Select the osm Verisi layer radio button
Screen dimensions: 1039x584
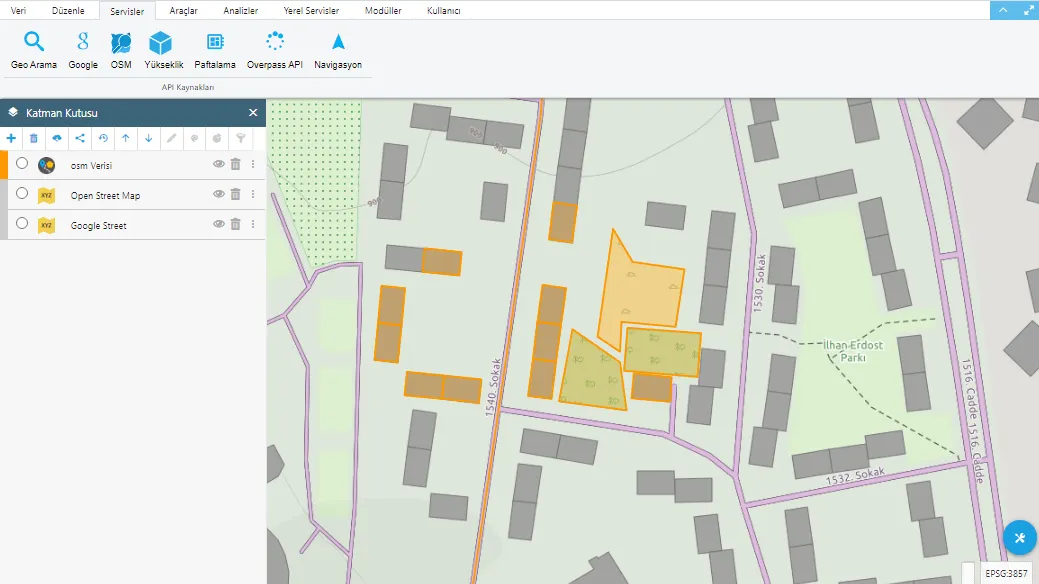(x=22, y=163)
